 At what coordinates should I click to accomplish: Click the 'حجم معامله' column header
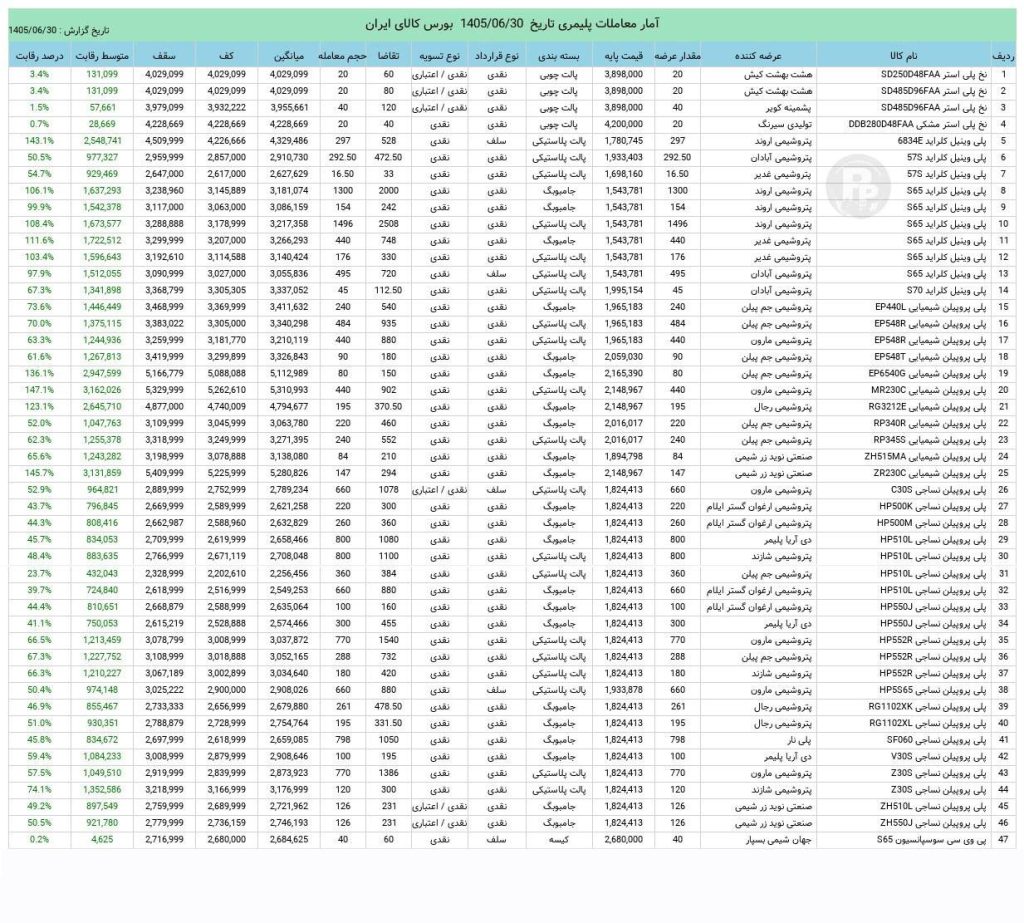[x=343, y=56]
